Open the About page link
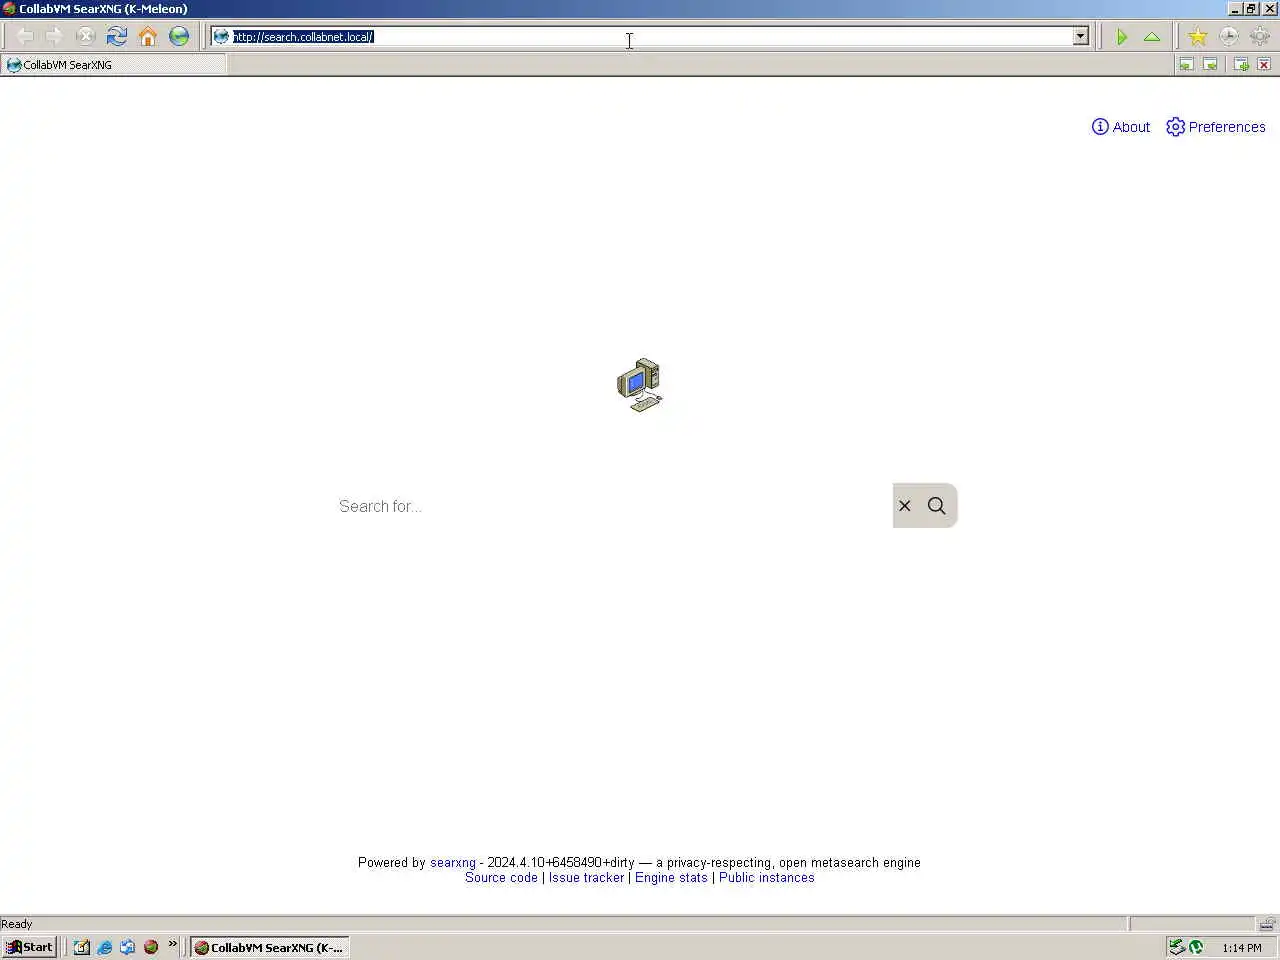 (x=1121, y=127)
